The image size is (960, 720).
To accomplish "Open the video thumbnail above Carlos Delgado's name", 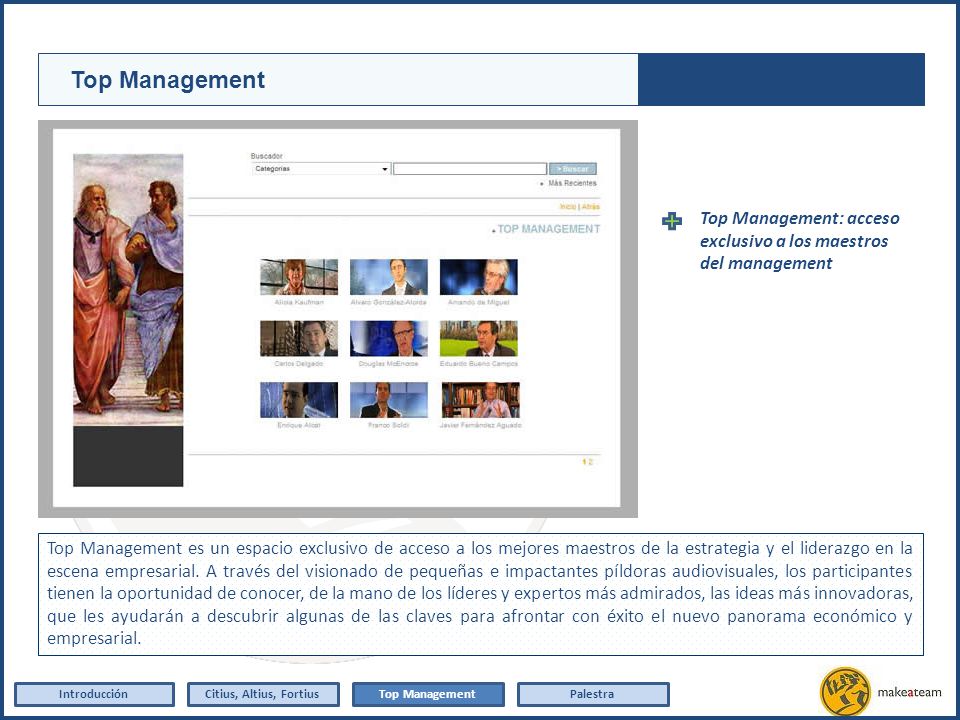I will coord(299,338).
